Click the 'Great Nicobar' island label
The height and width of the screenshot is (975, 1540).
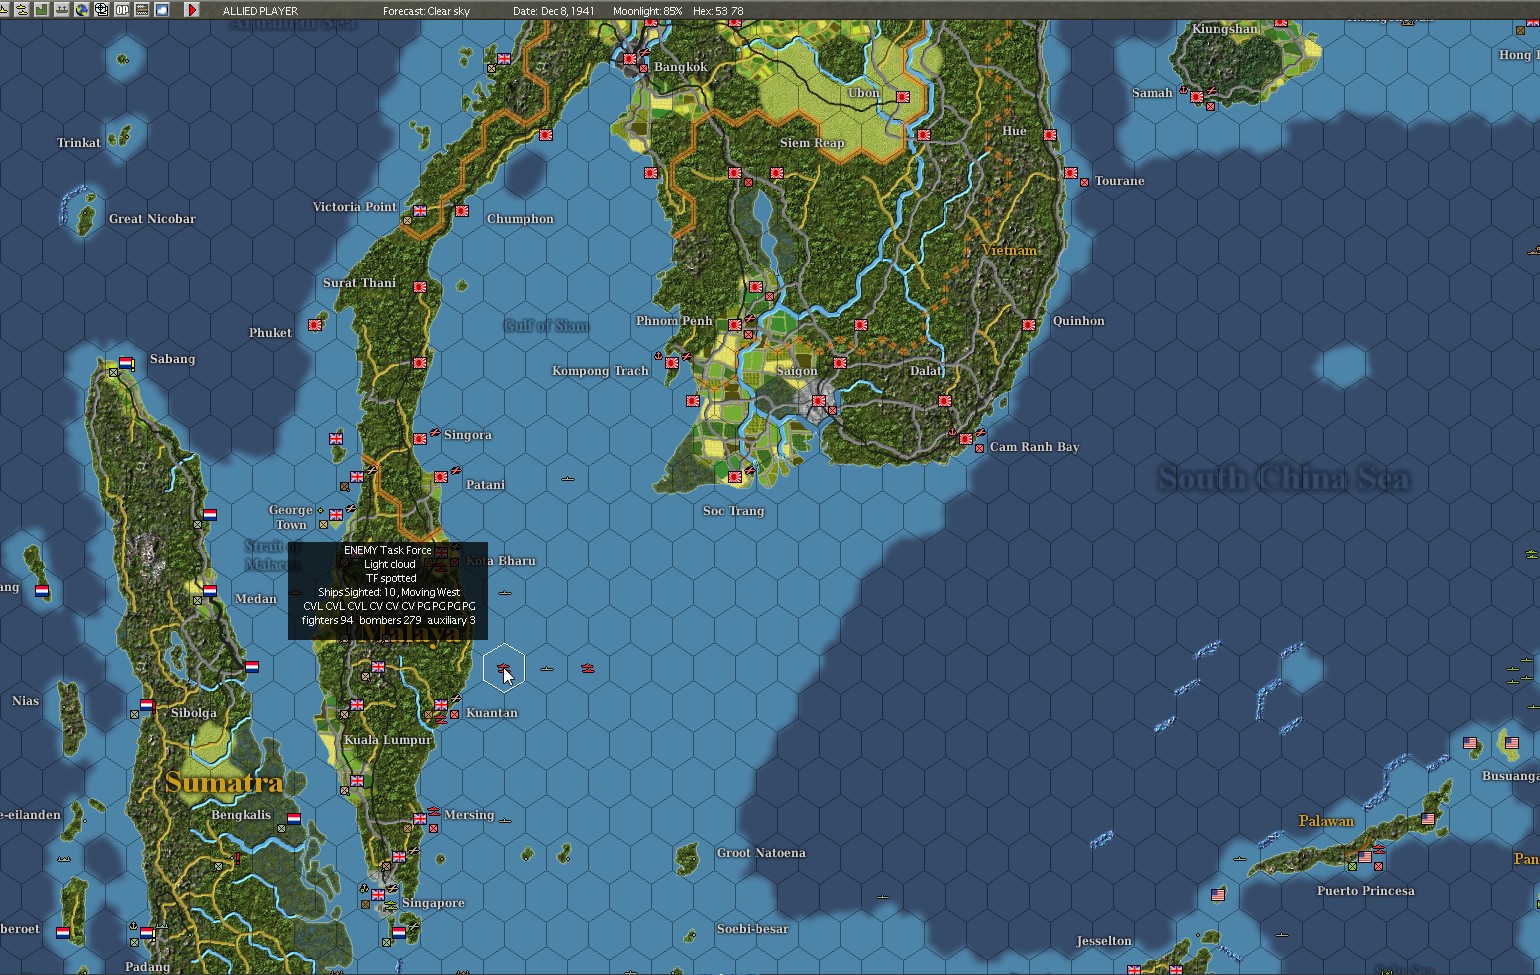152,219
